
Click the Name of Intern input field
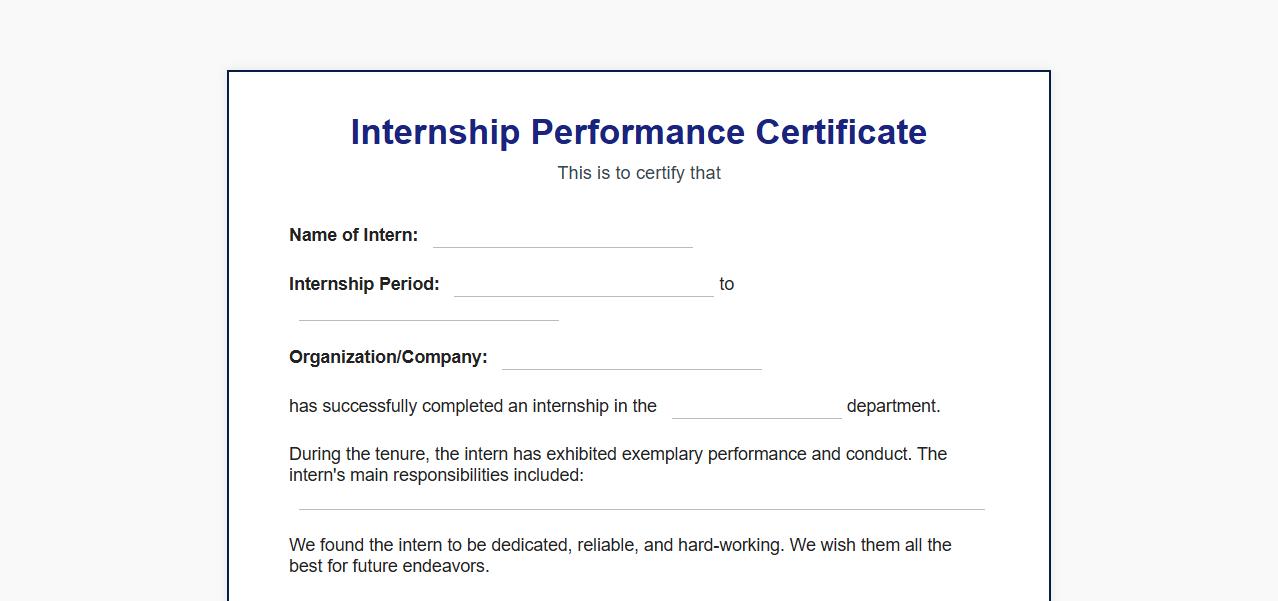[x=562, y=236]
